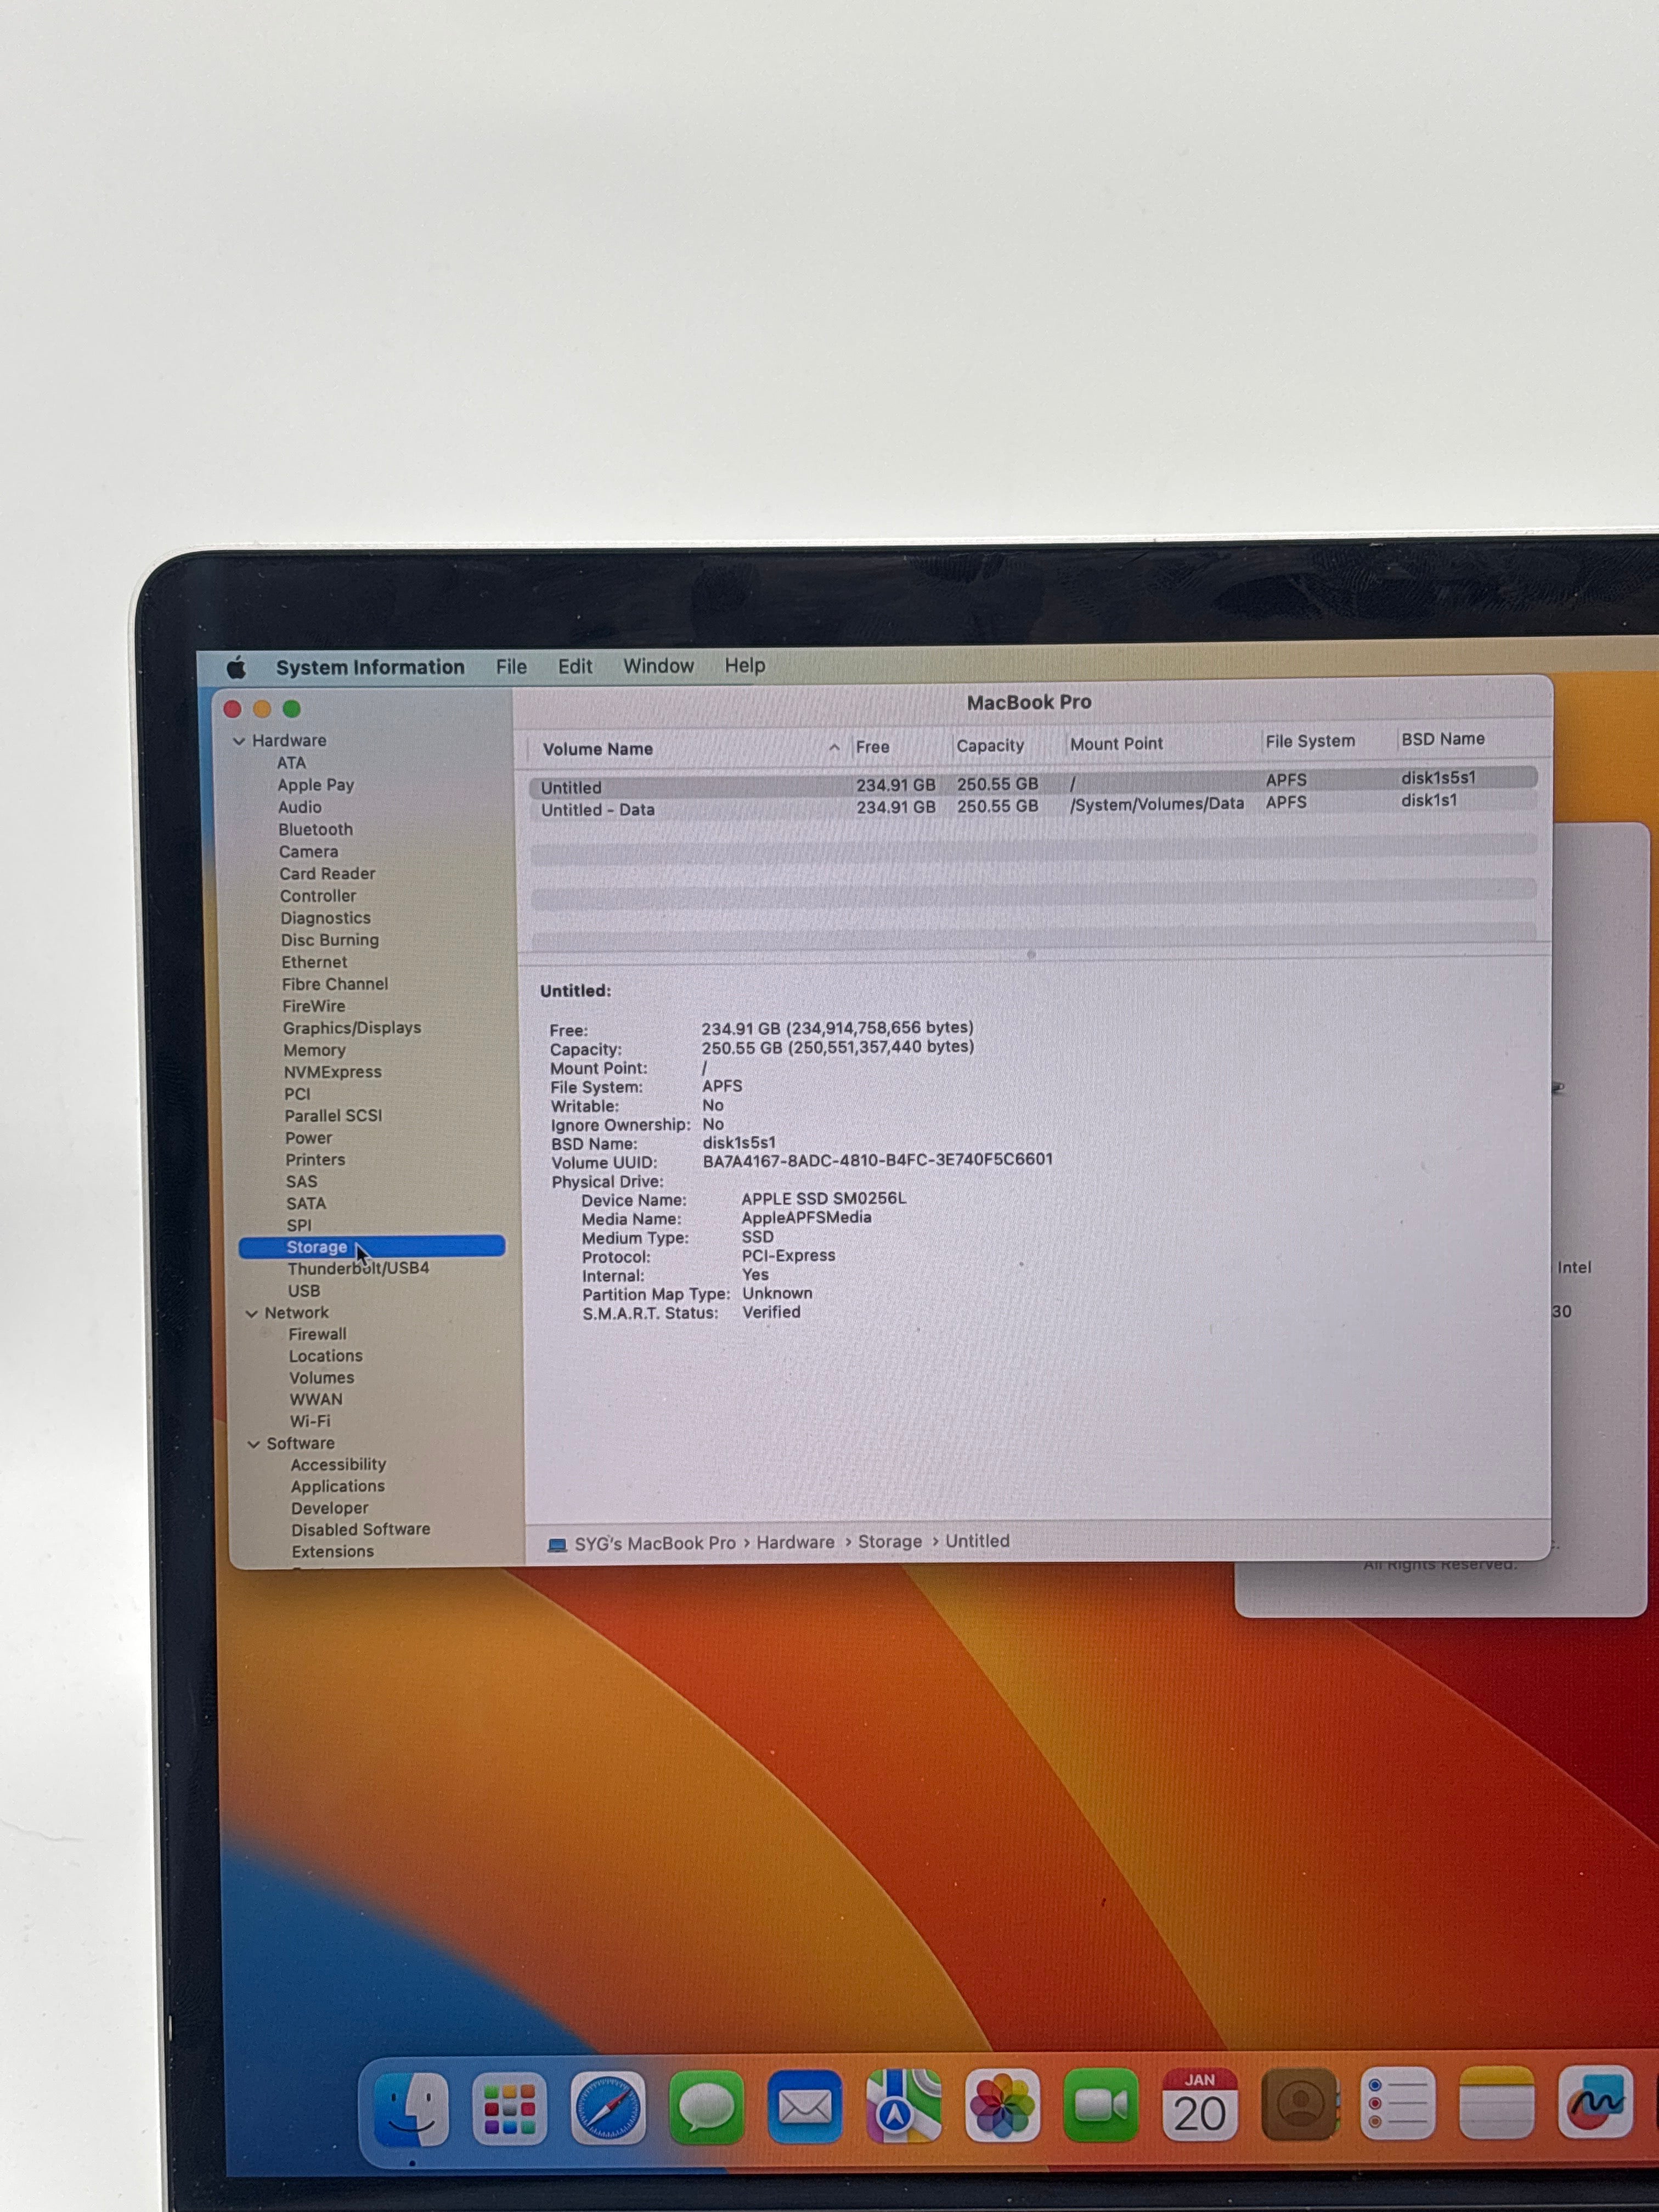Select the highlighted Storage item
This screenshot has height=2212, width=1659.
[x=372, y=1247]
